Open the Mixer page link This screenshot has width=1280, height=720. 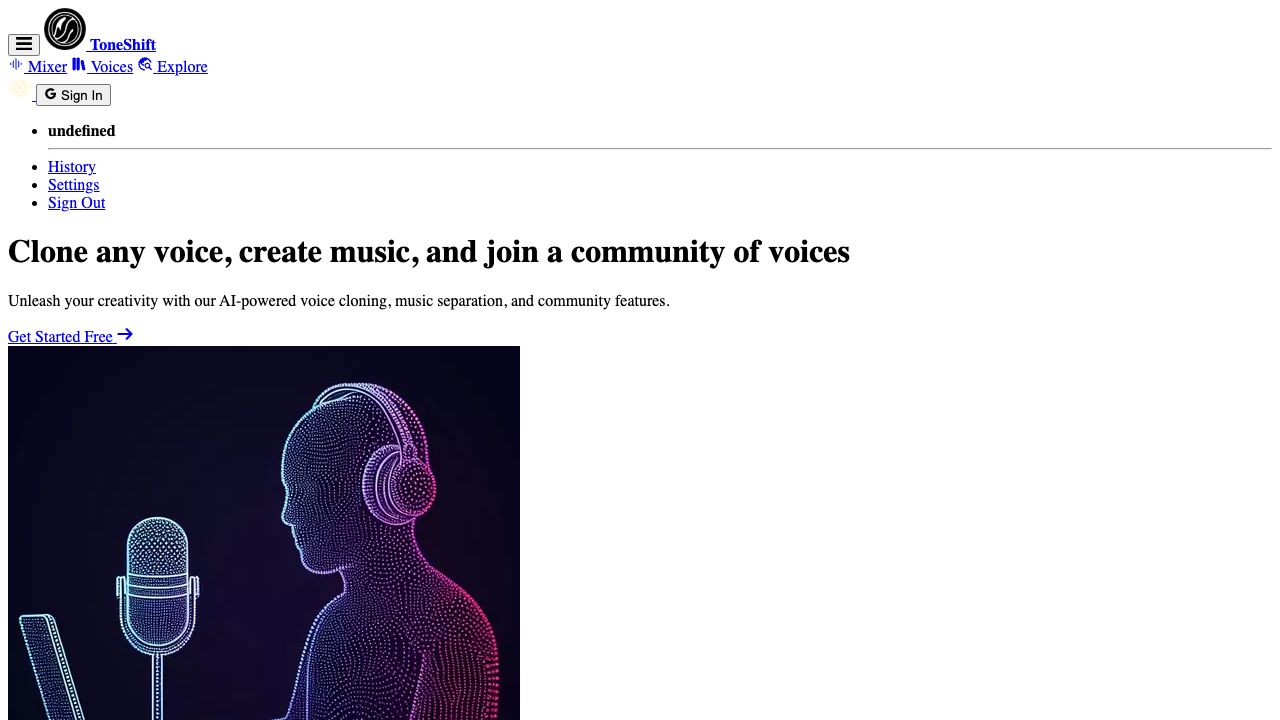click(x=47, y=67)
